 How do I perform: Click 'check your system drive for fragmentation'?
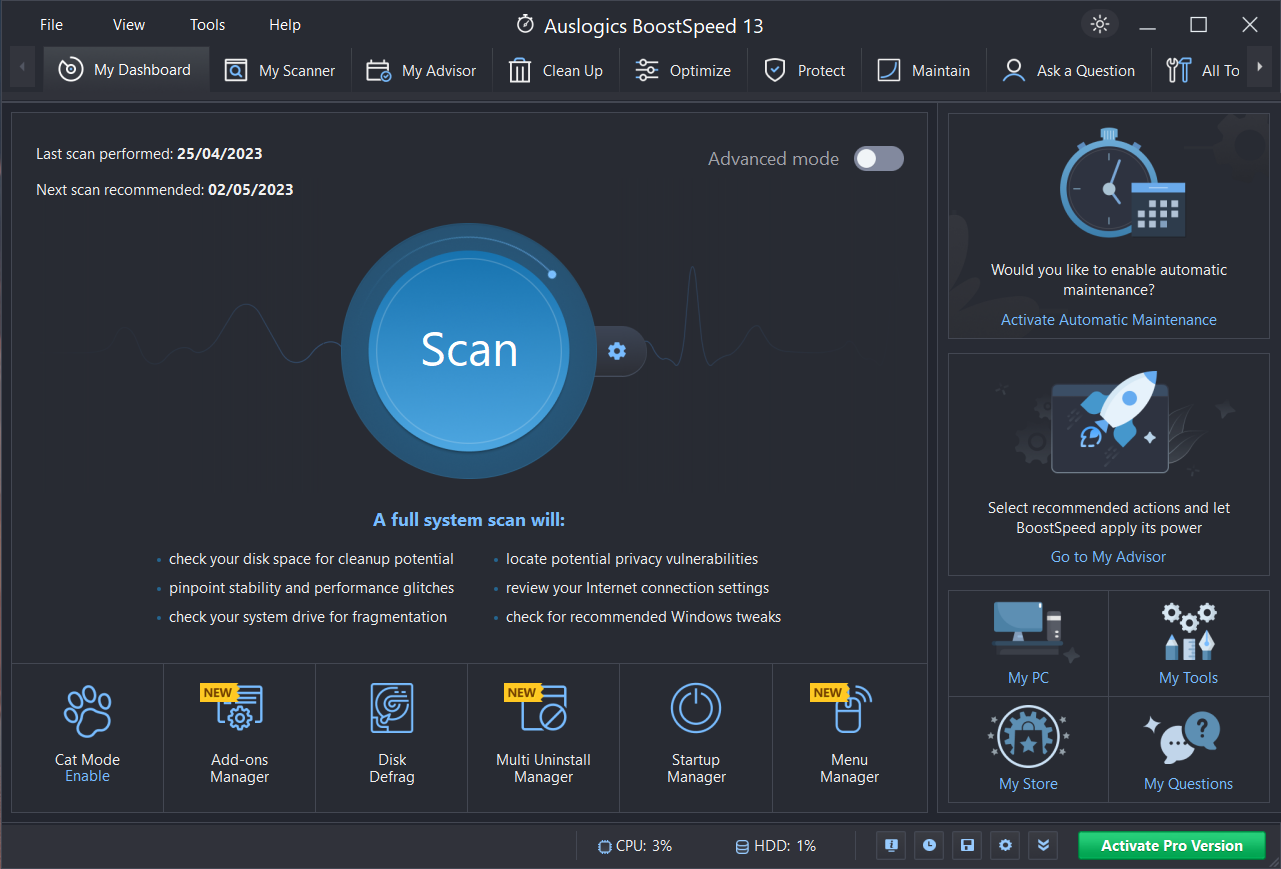click(x=308, y=617)
